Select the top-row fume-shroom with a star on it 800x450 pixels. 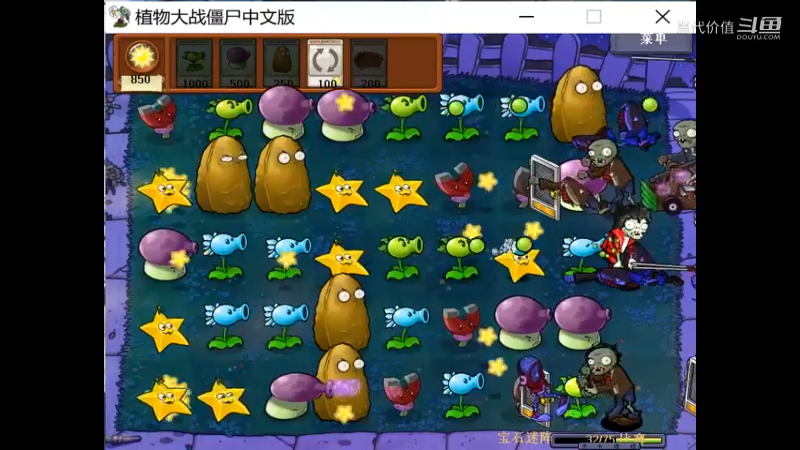tap(344, 115)
